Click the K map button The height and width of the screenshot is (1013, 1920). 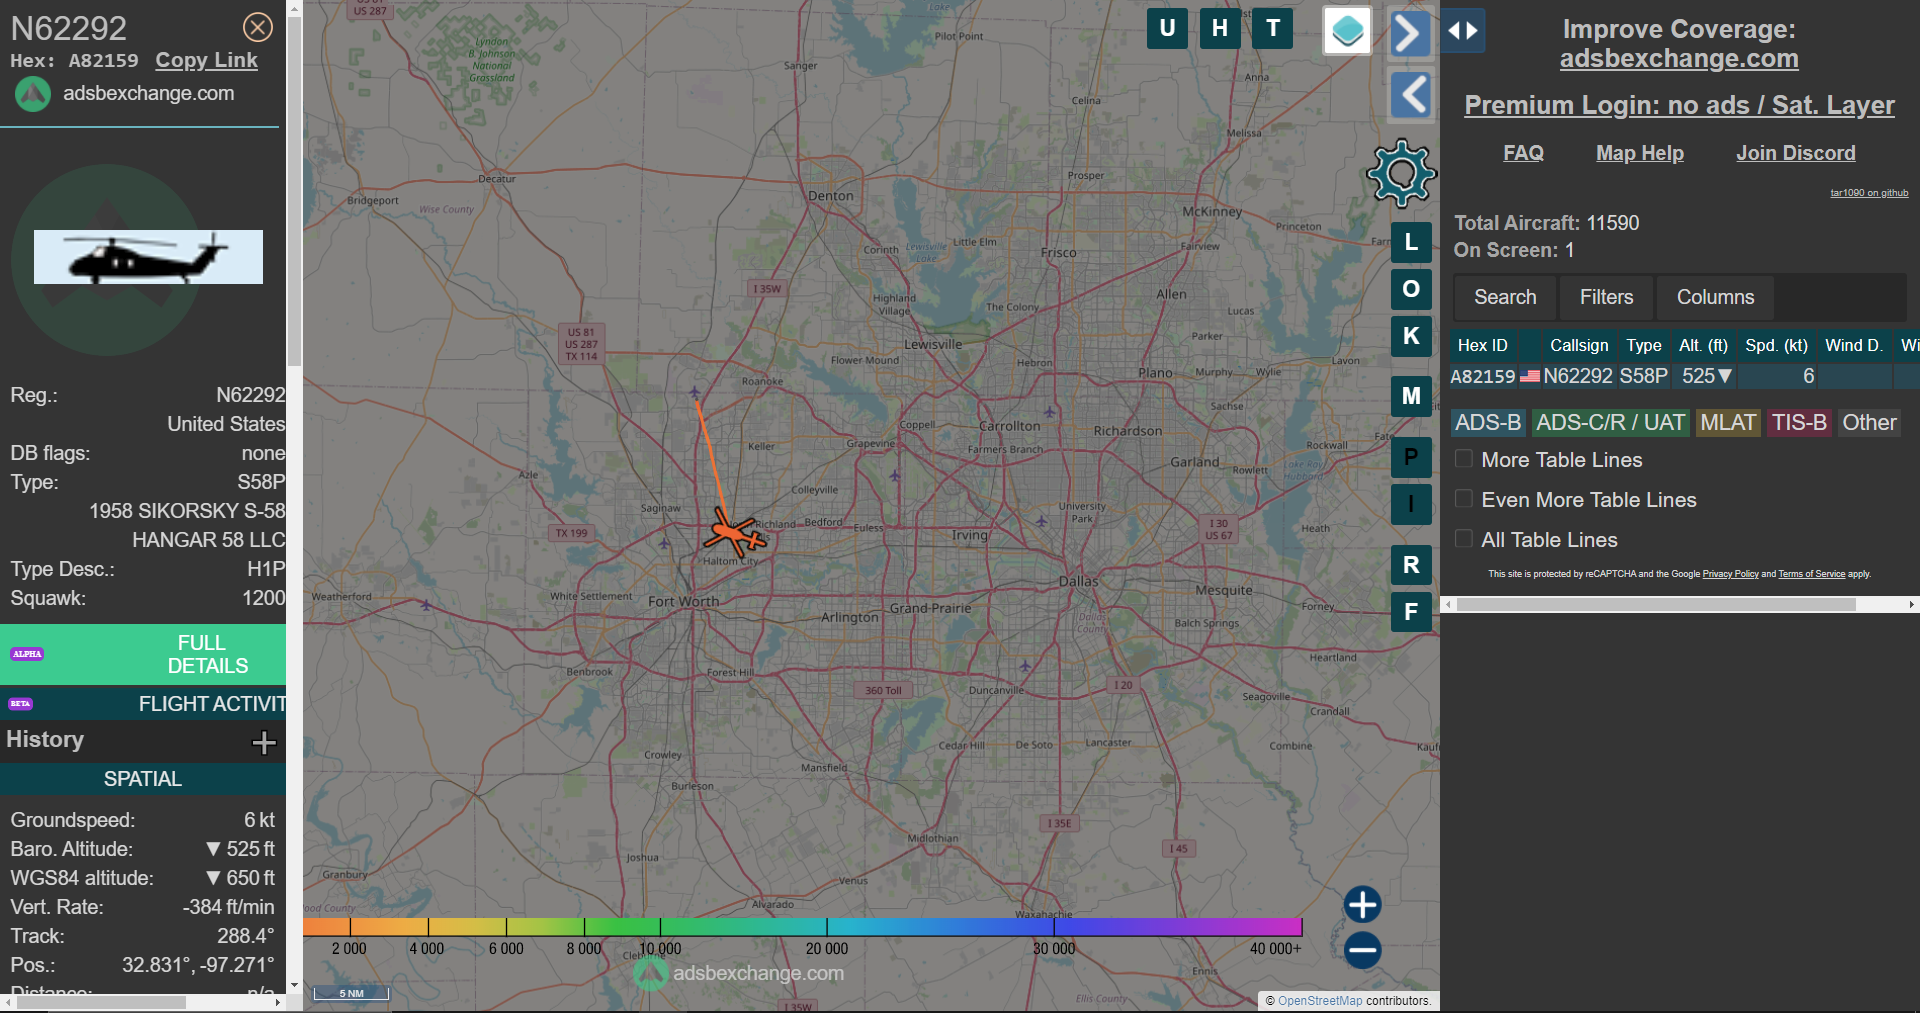[x=1411, y=336]
